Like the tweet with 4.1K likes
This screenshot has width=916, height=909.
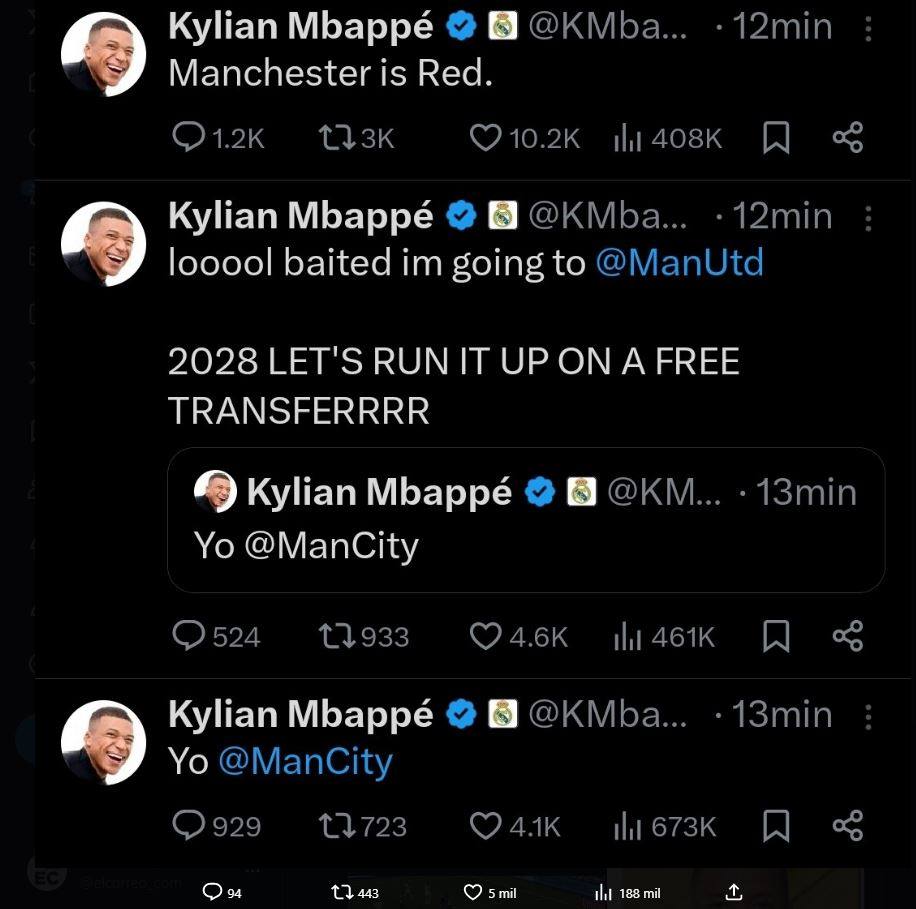[x=484, y=826]
